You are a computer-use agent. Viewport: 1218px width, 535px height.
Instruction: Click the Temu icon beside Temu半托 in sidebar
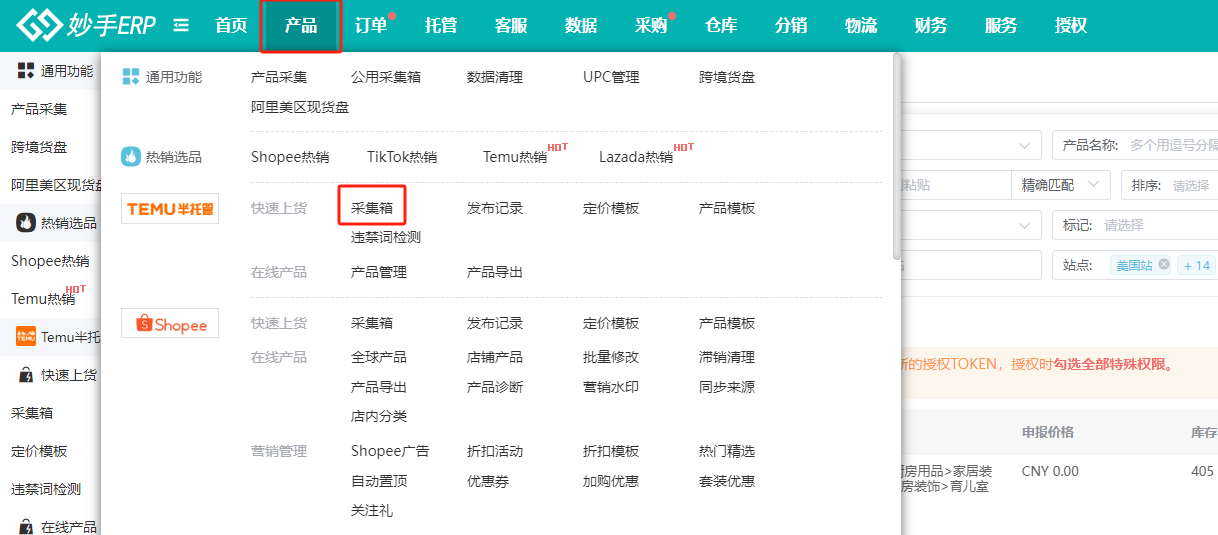tap(26, 336)
